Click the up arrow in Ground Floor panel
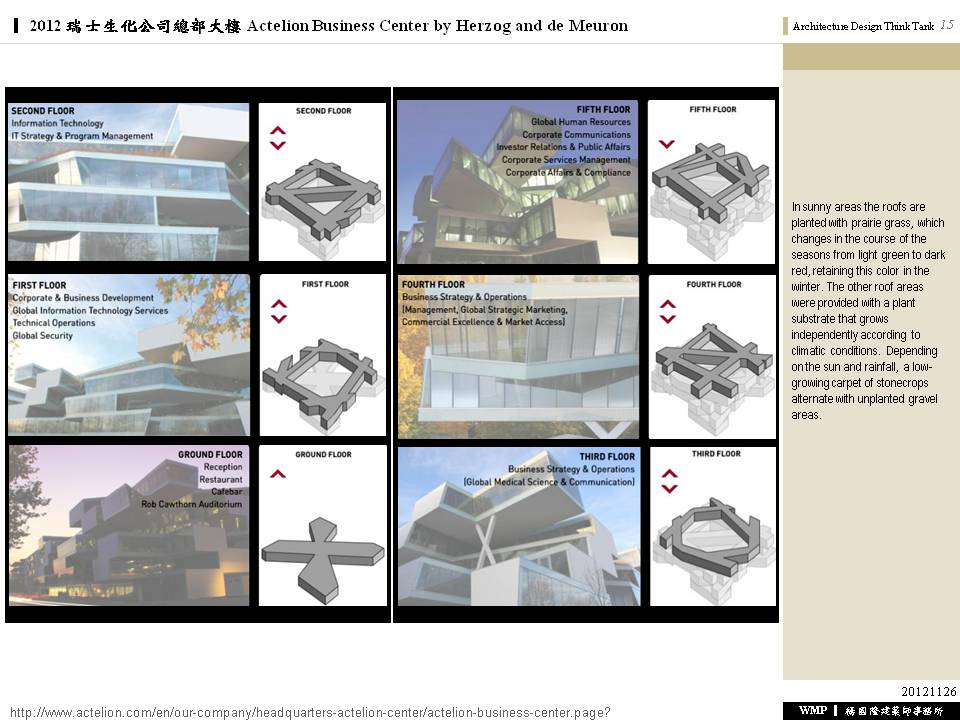The width and height of the screenshot is (960, 720). click(278, 474)
